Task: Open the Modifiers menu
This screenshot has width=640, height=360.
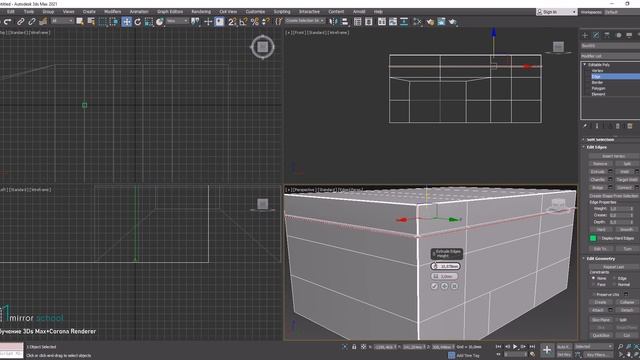Action: point(112,12)
